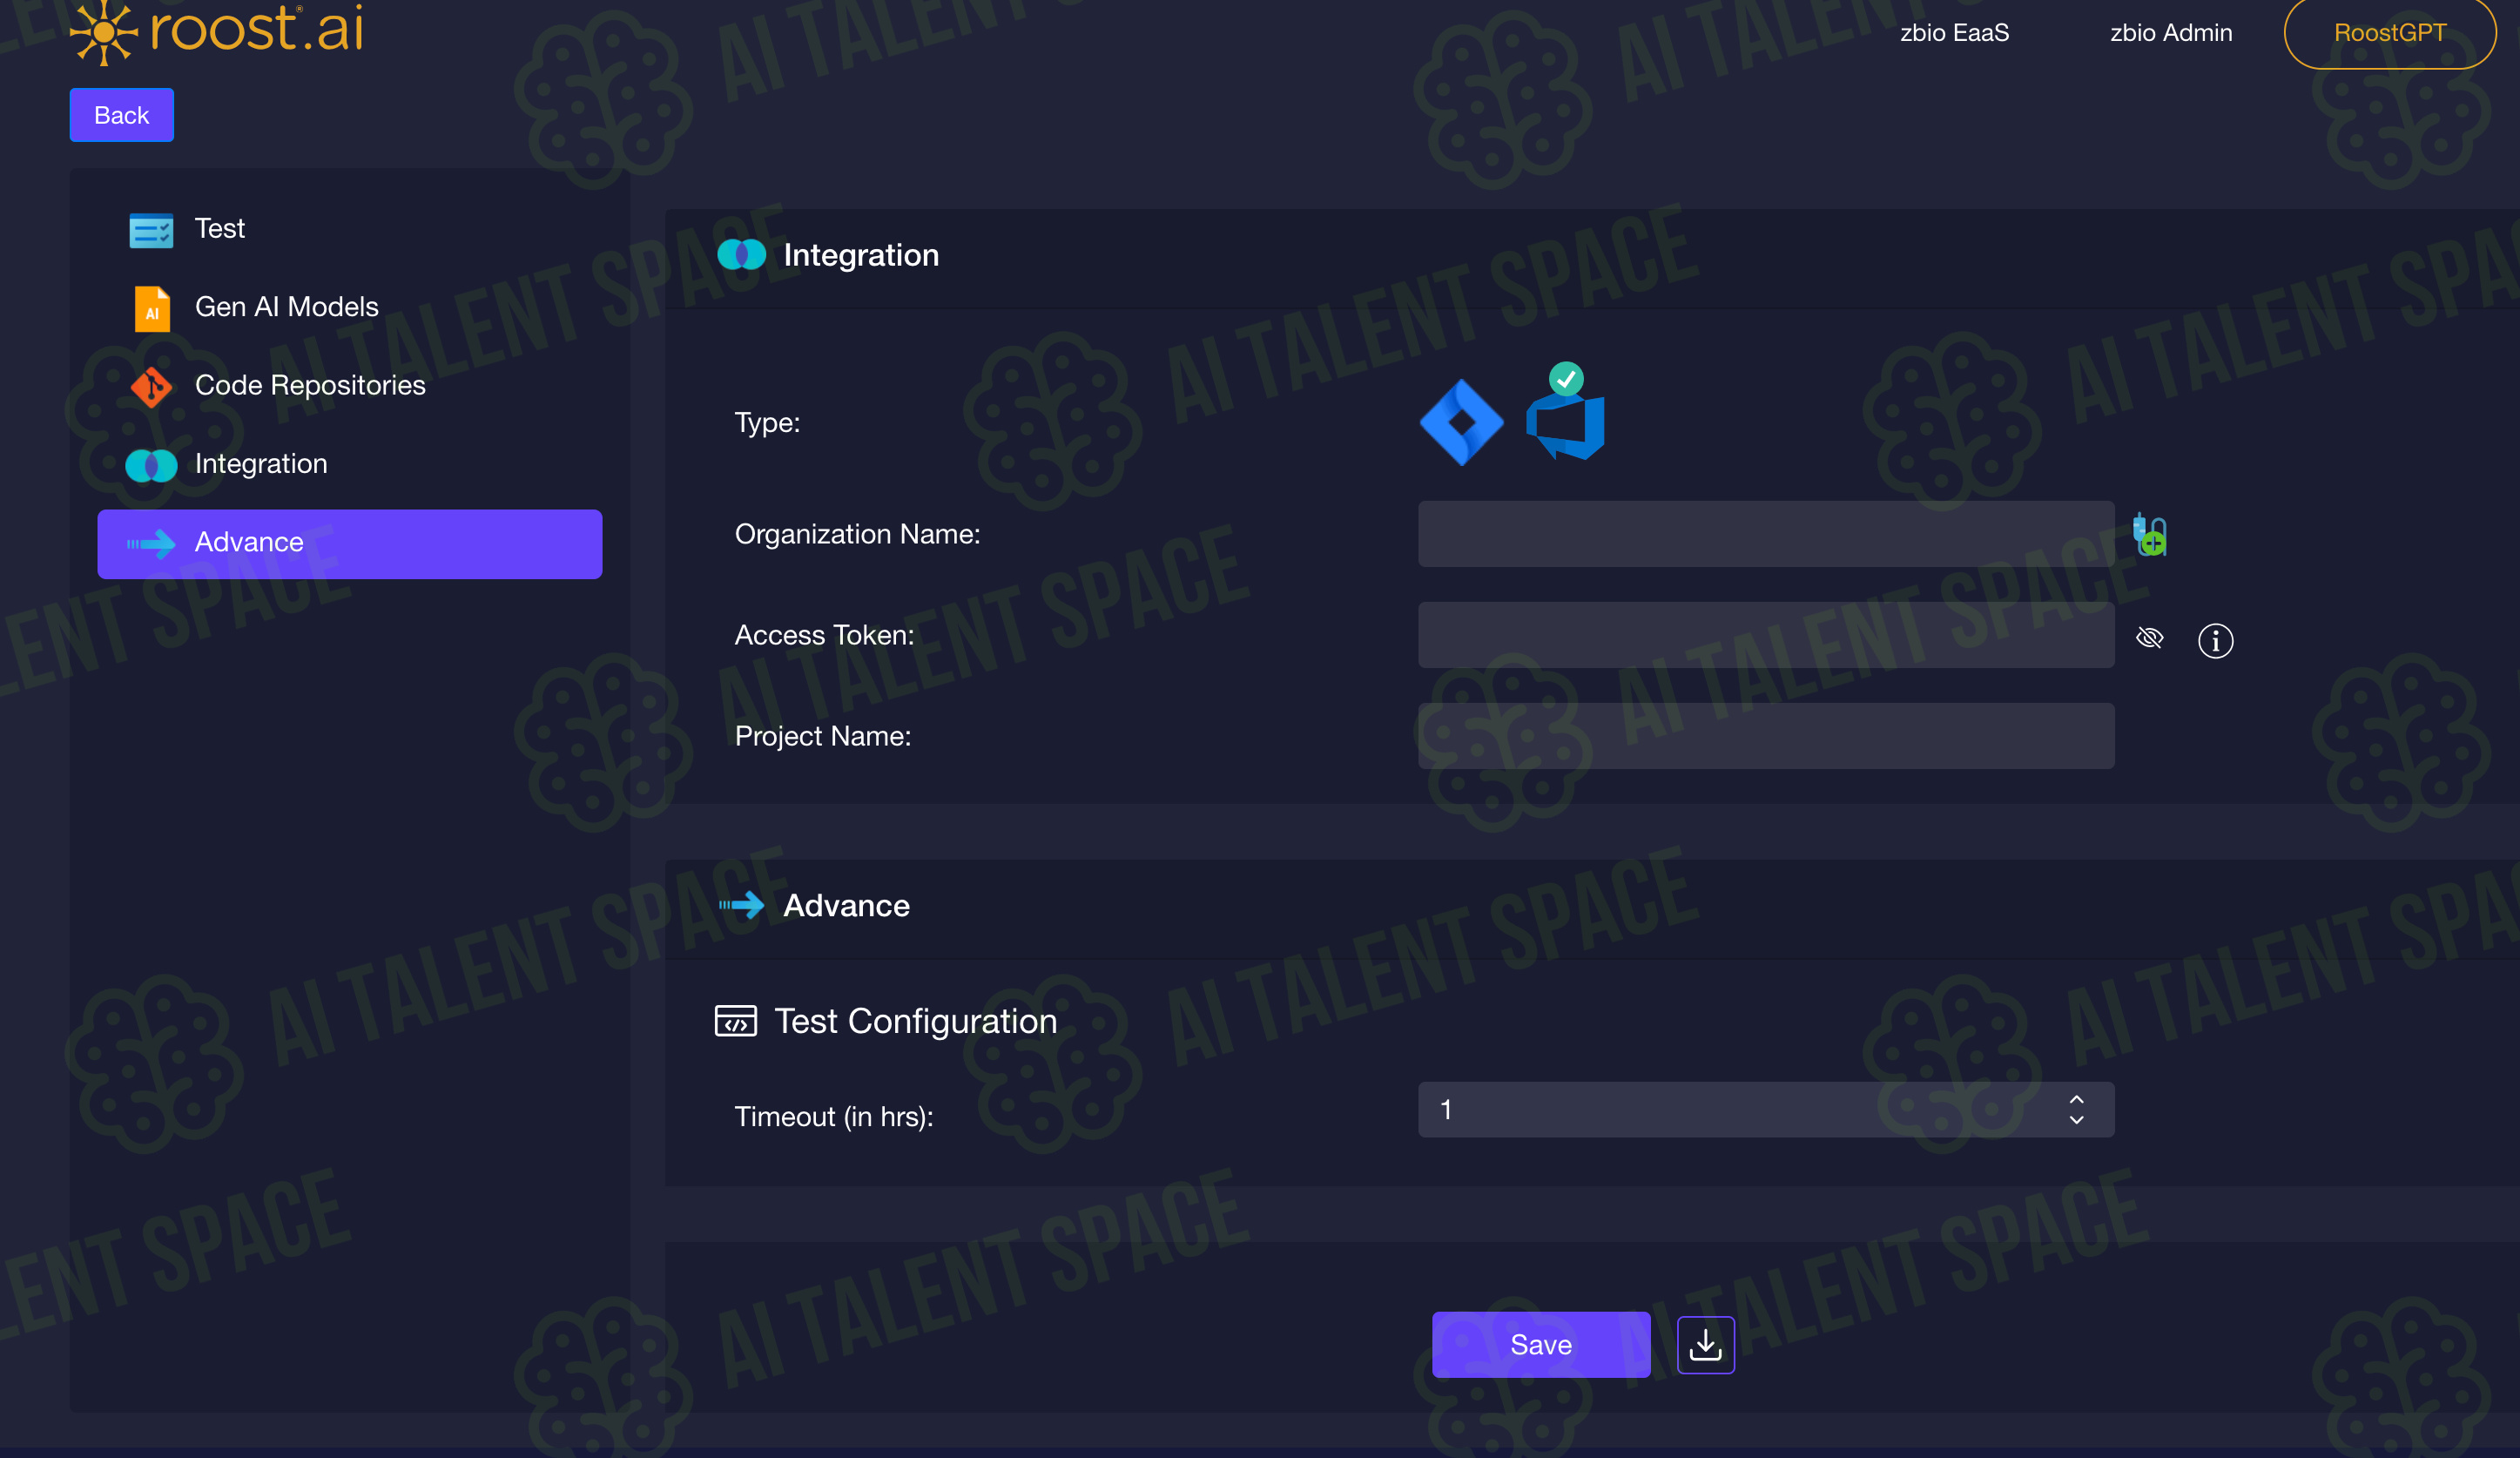Open the zbio EaaS link
This screenshot has width=2520, height=1458.
[1954, 33]
